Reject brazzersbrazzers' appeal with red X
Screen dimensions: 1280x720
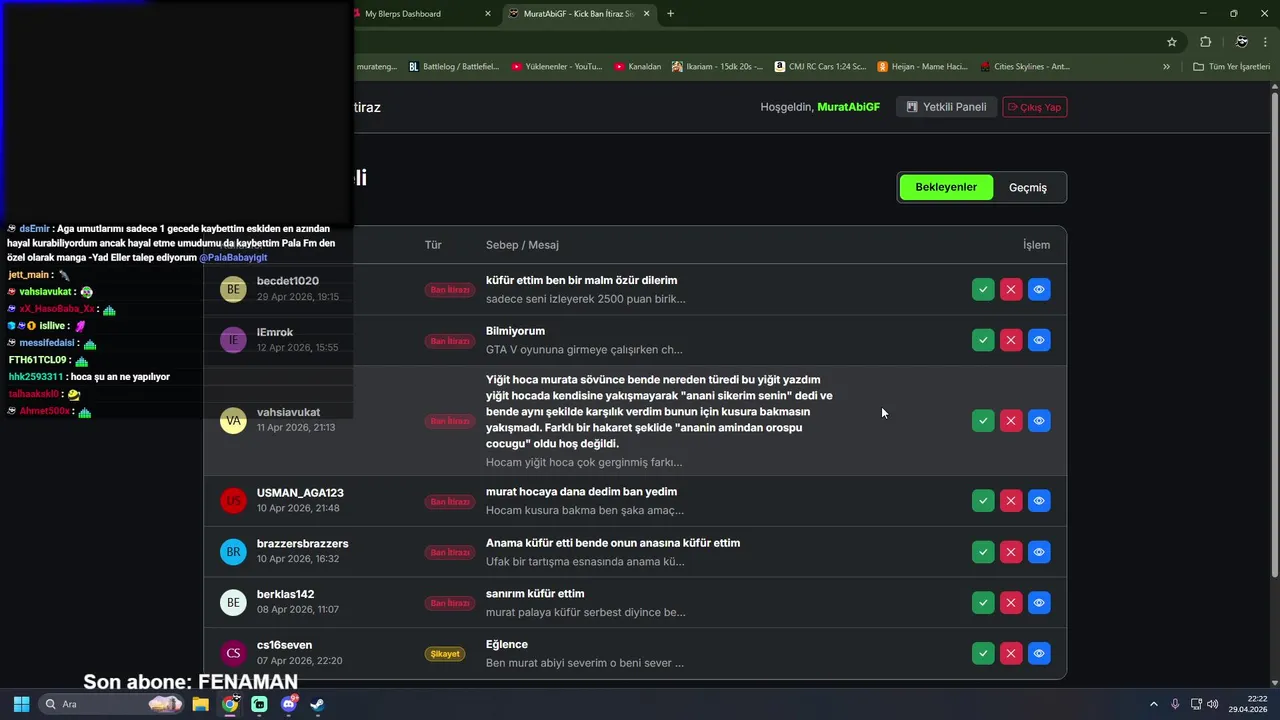[1011, 552]
